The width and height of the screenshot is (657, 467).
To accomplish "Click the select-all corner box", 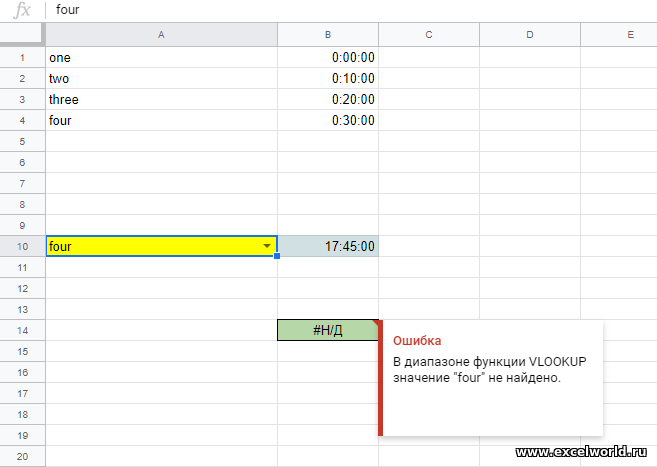I will 22,34.
